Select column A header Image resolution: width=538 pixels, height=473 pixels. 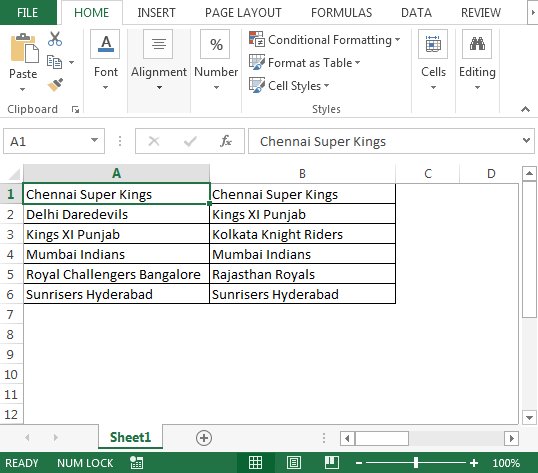point(116,174)
